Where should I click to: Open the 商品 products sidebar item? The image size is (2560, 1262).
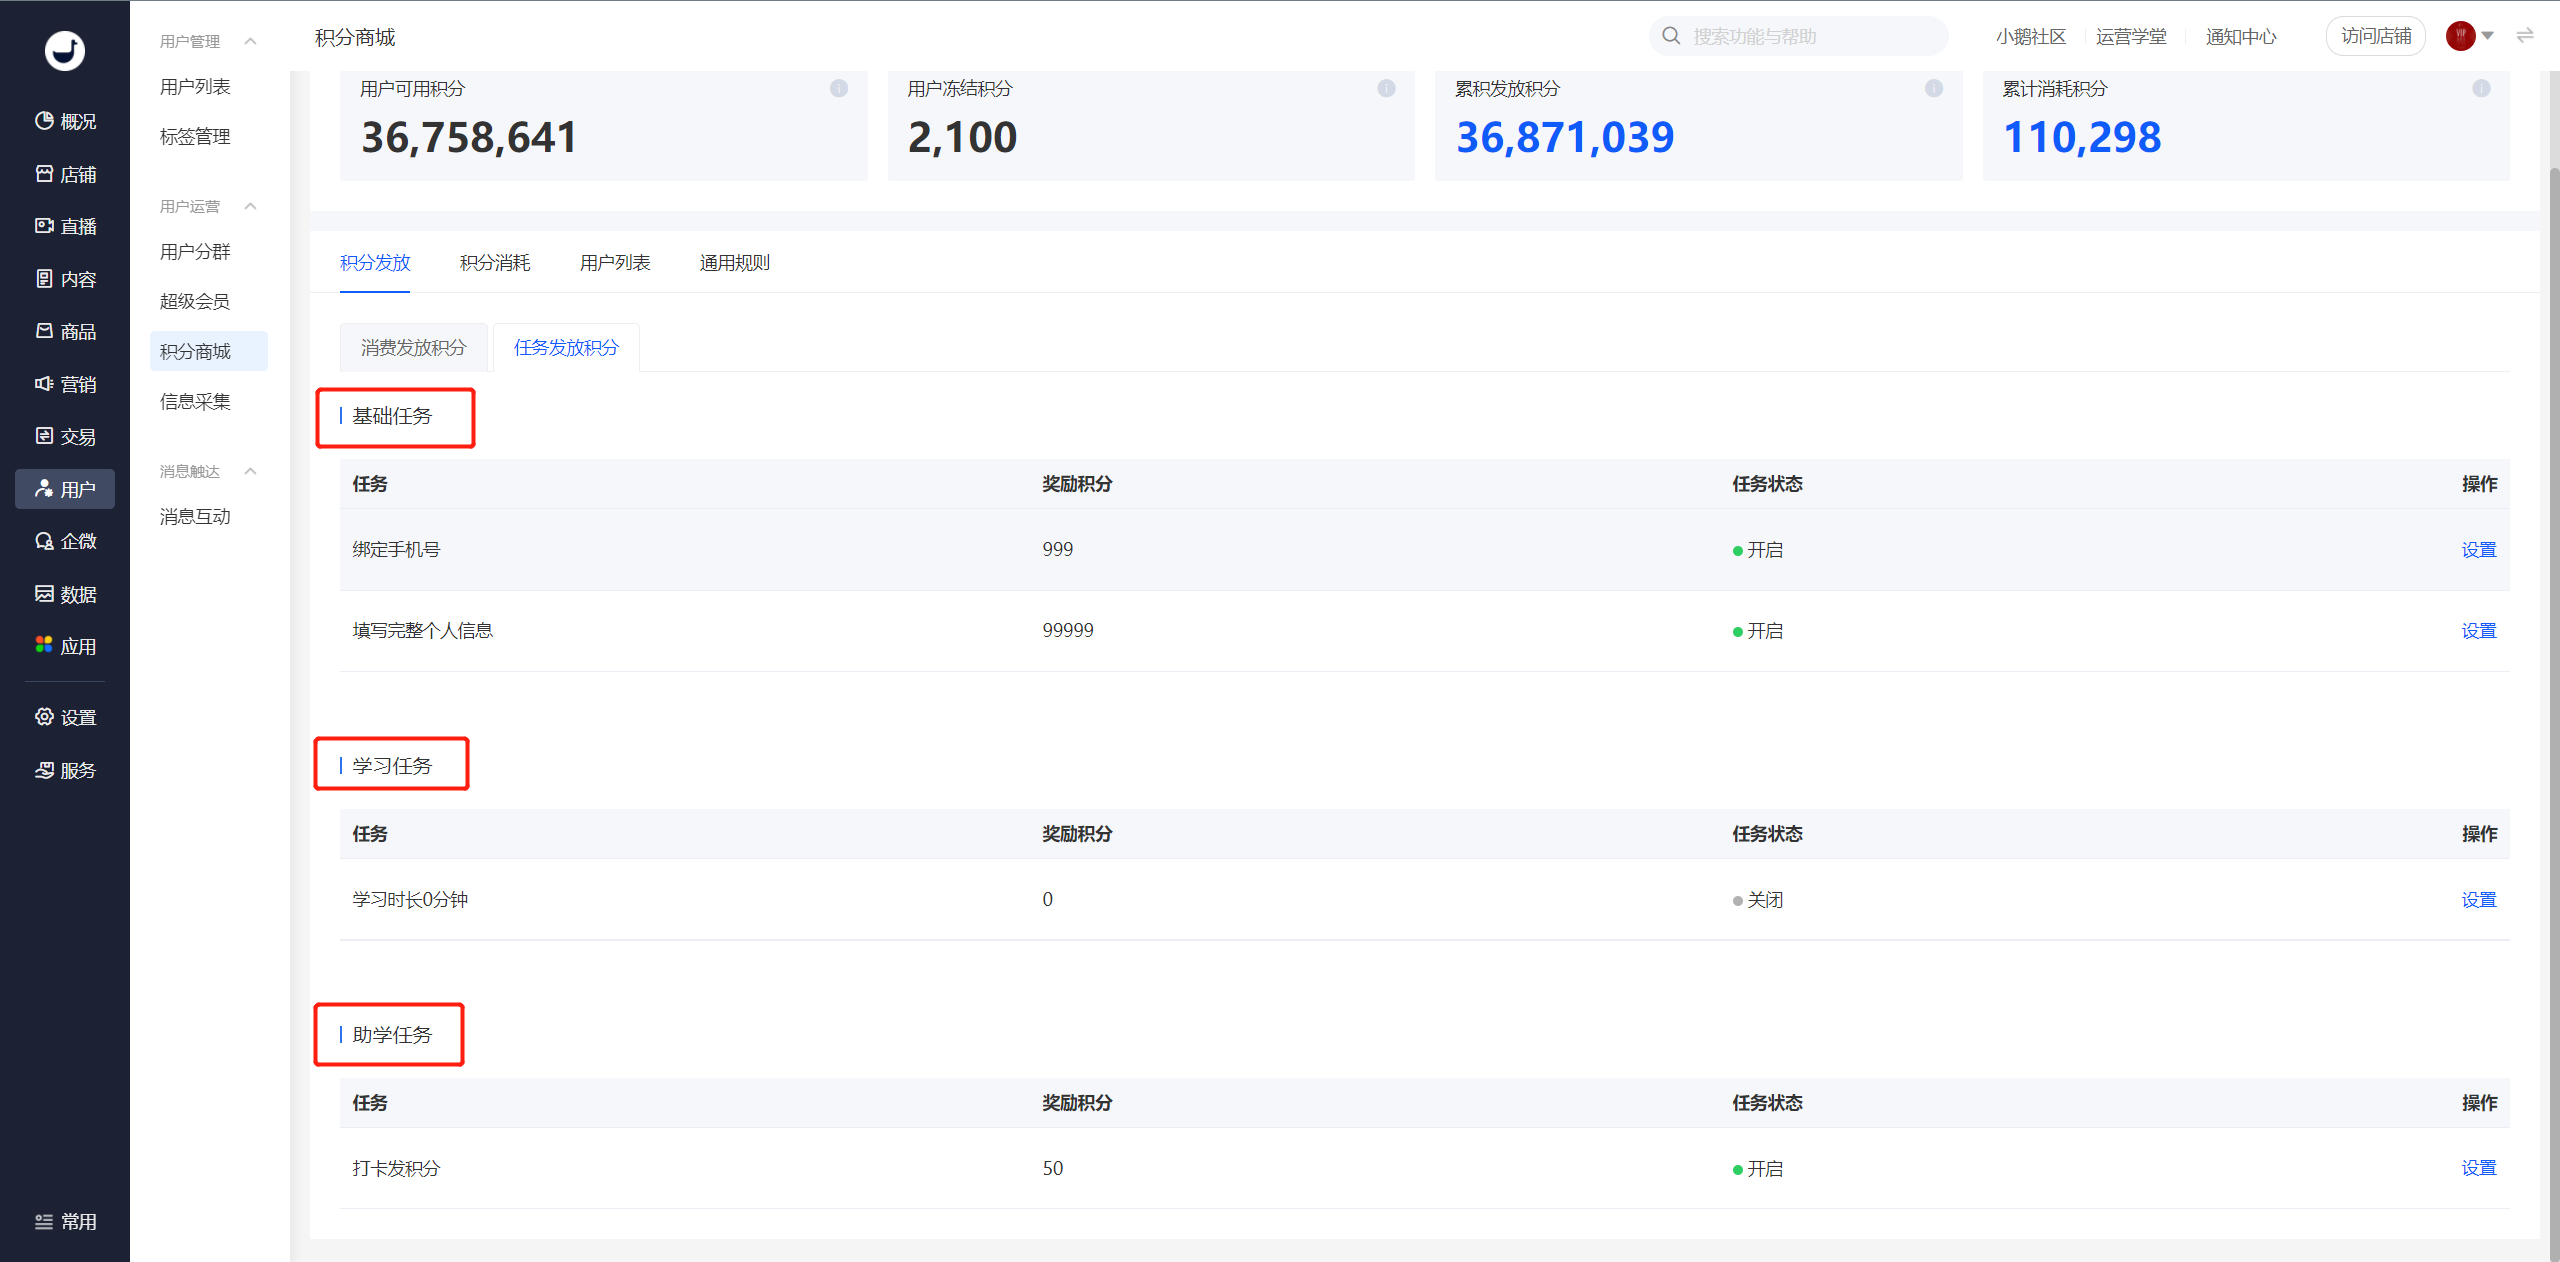(x=65, y=331)
